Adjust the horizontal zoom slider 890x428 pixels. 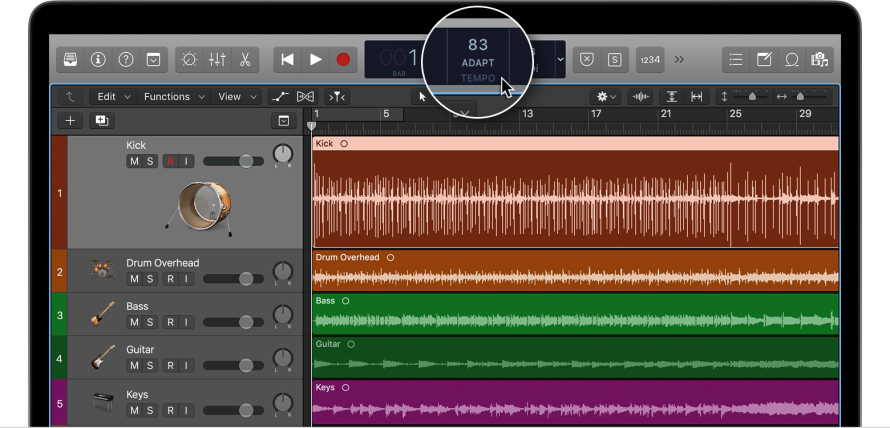click(x=801, y=97)
